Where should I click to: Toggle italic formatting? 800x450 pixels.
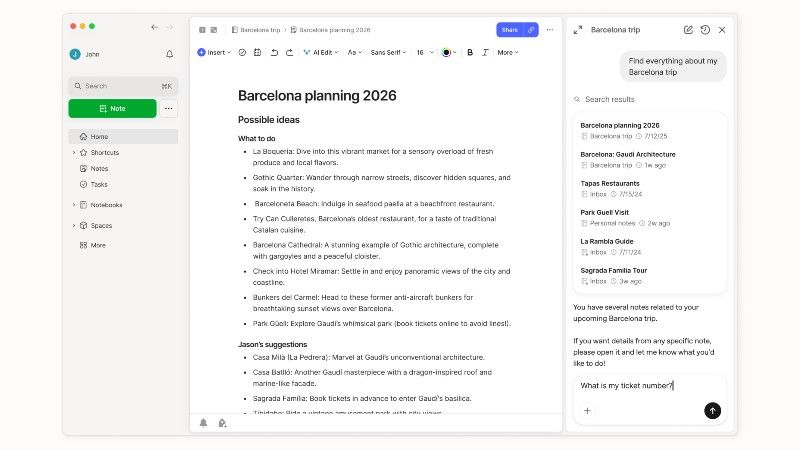485,52
